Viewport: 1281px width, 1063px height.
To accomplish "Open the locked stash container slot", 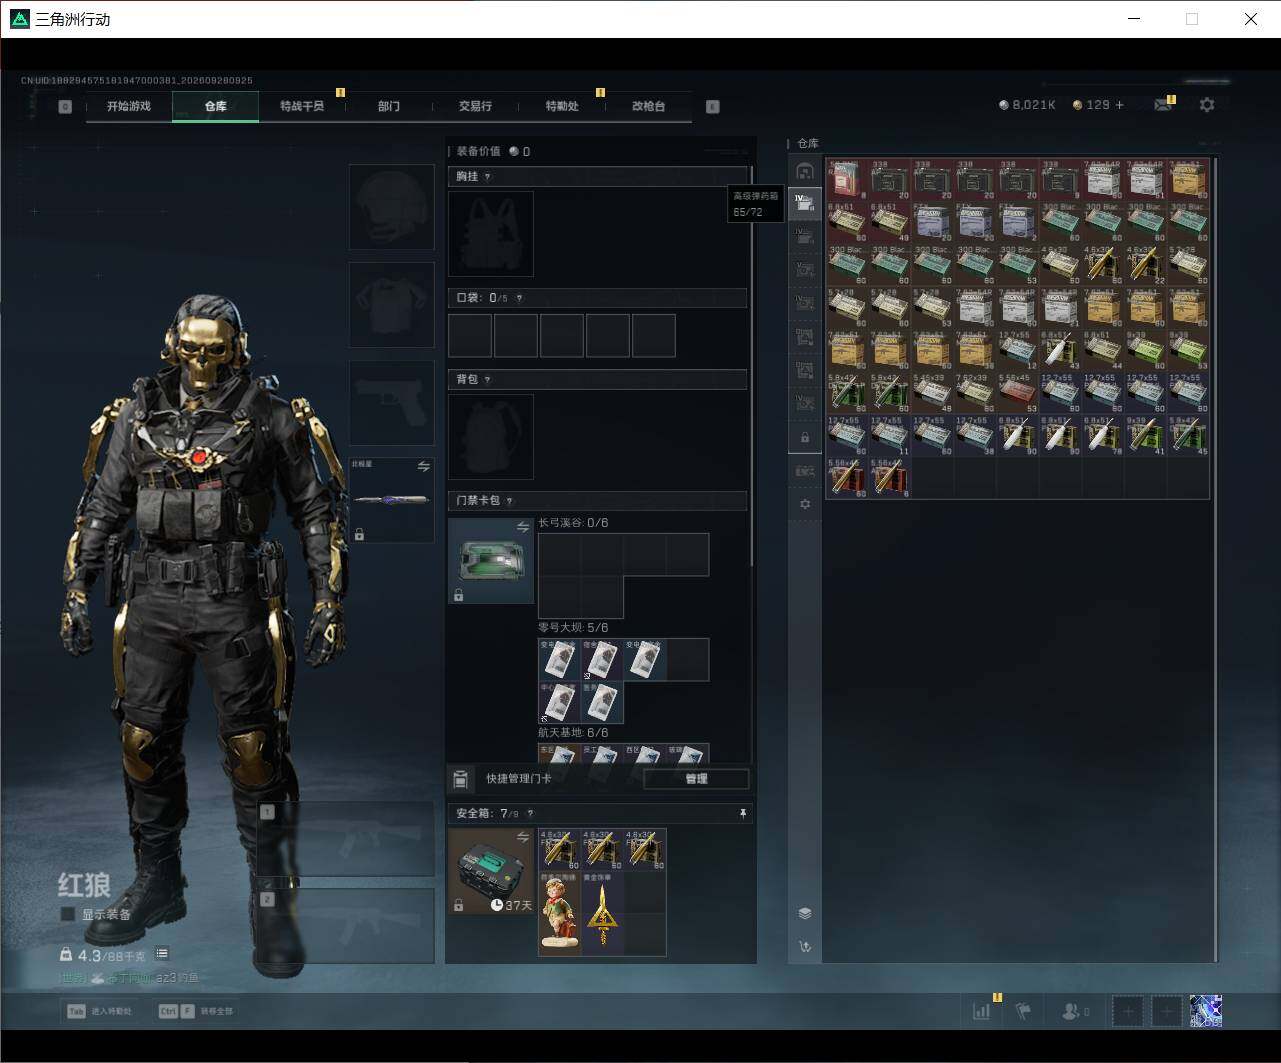I will (805, 438).
